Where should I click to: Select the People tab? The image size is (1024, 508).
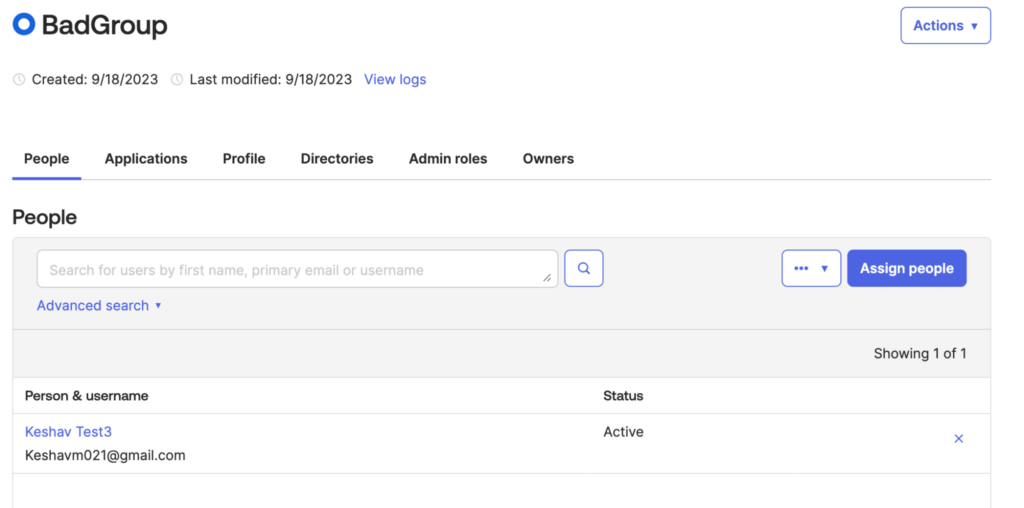(47, 159)
